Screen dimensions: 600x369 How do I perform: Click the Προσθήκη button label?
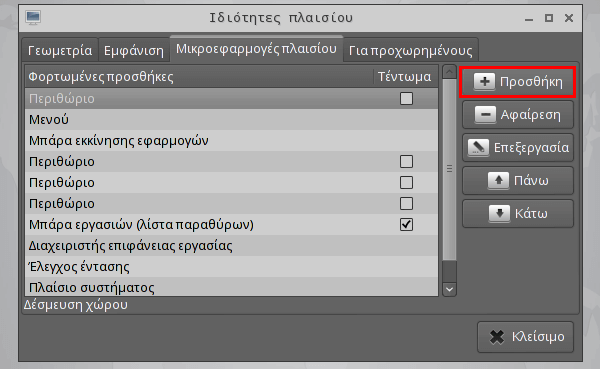[531, 82]
